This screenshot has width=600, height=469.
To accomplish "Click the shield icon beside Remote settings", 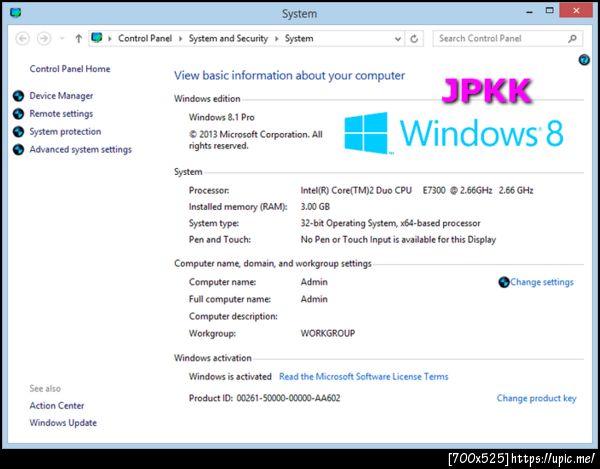I will (18, 114).
